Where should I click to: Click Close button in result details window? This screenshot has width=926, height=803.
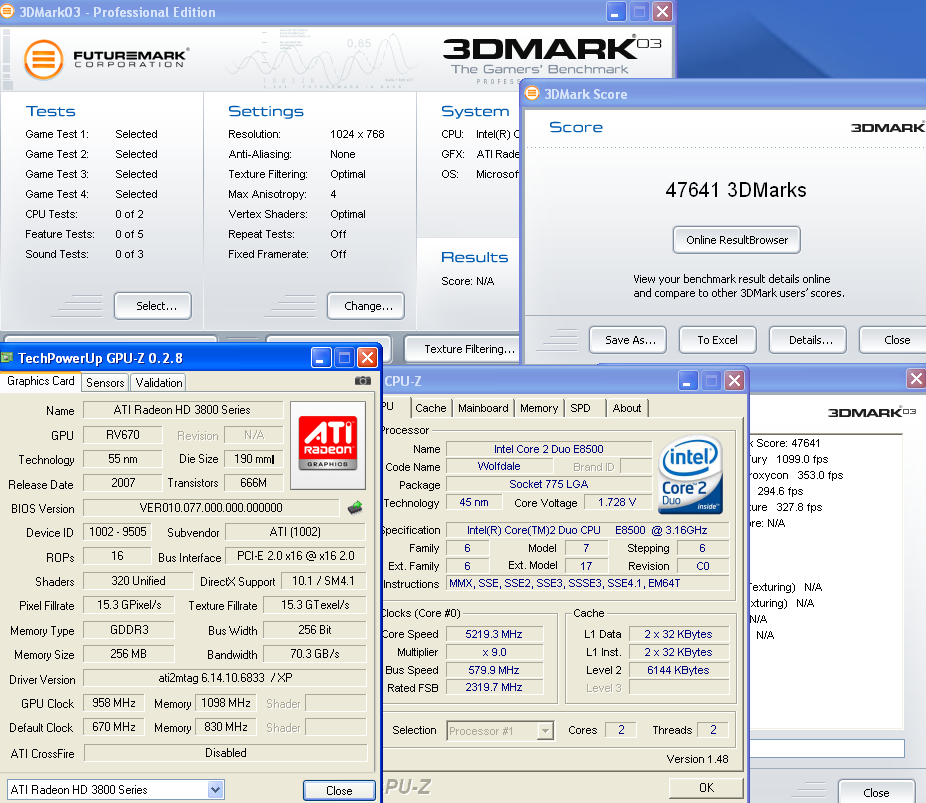[876, 792]
